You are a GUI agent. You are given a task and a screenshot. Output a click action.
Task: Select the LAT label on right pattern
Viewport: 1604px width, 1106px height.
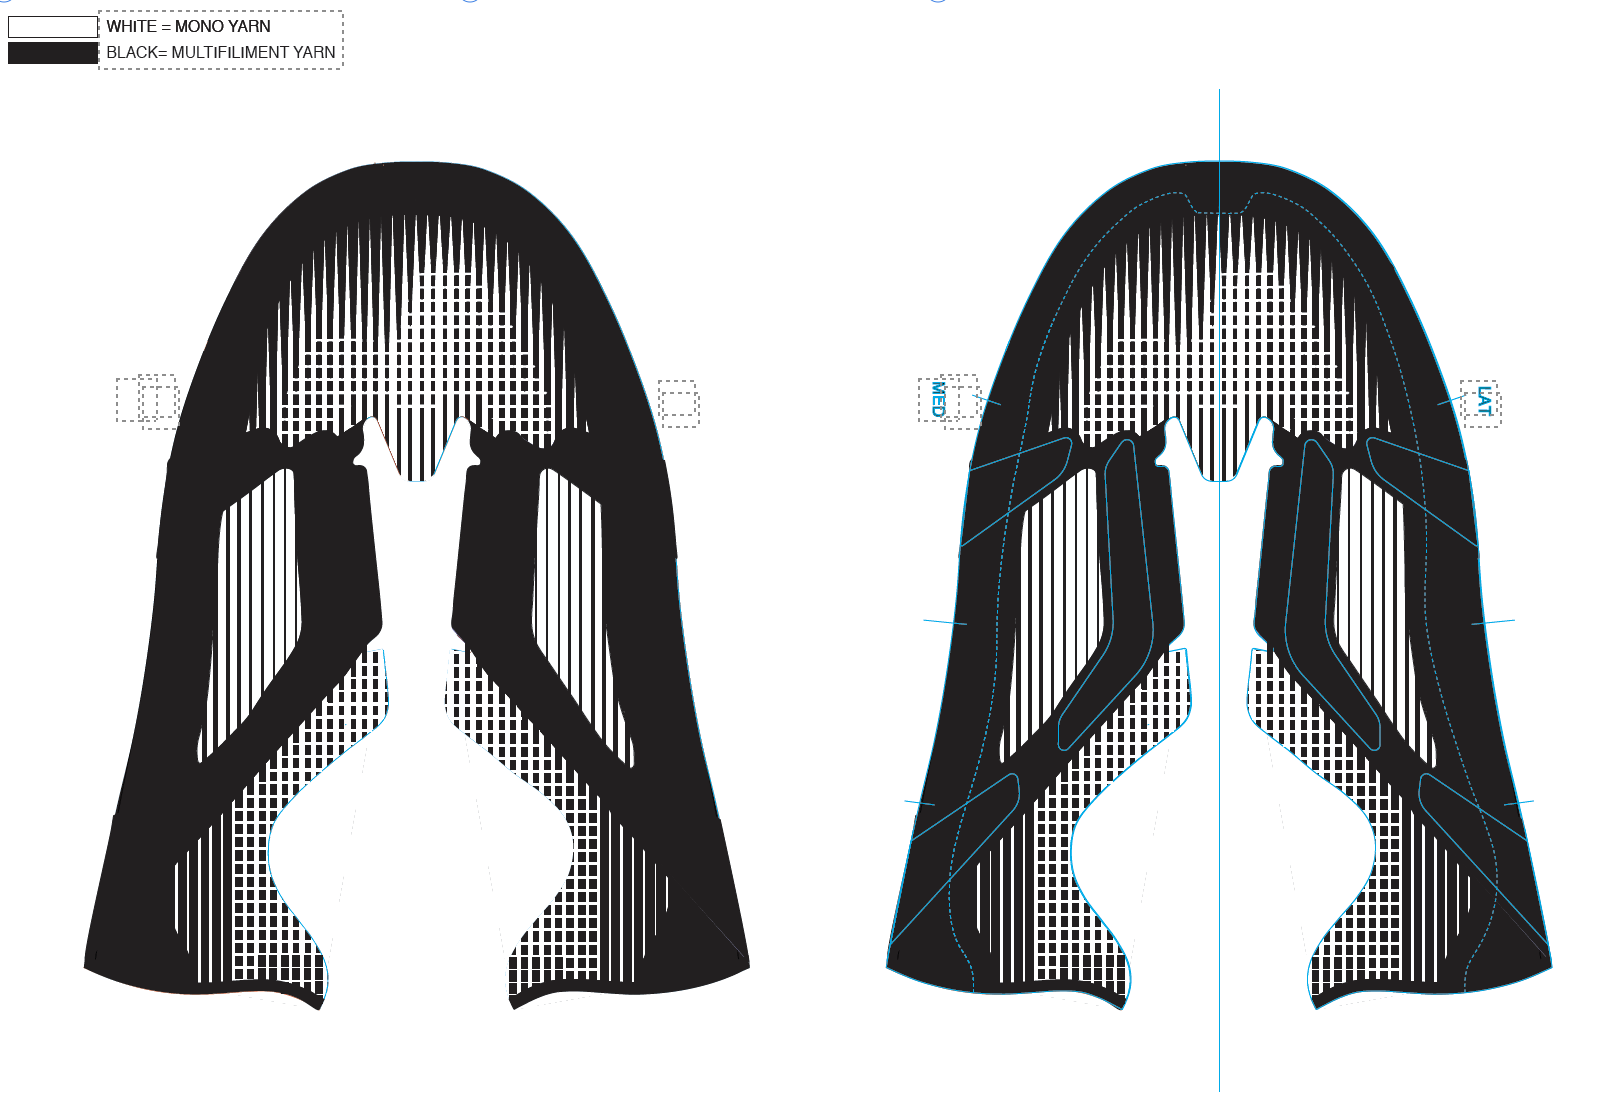pyautogui.click(x=1487, y=400)
